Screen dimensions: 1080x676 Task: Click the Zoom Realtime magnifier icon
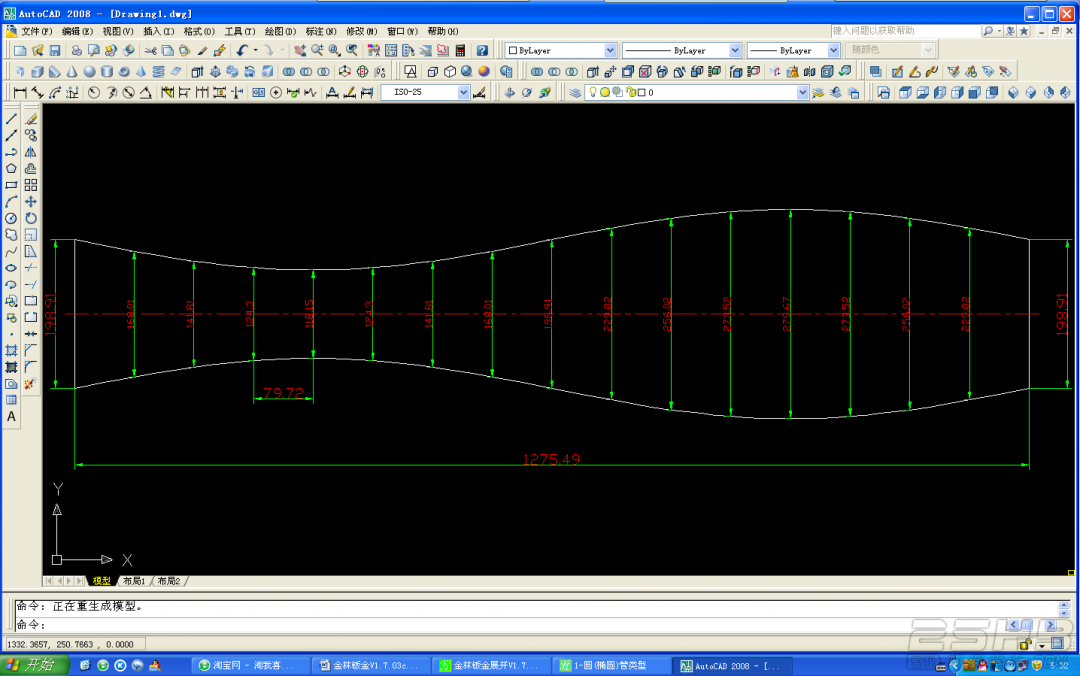click(318, 50)
